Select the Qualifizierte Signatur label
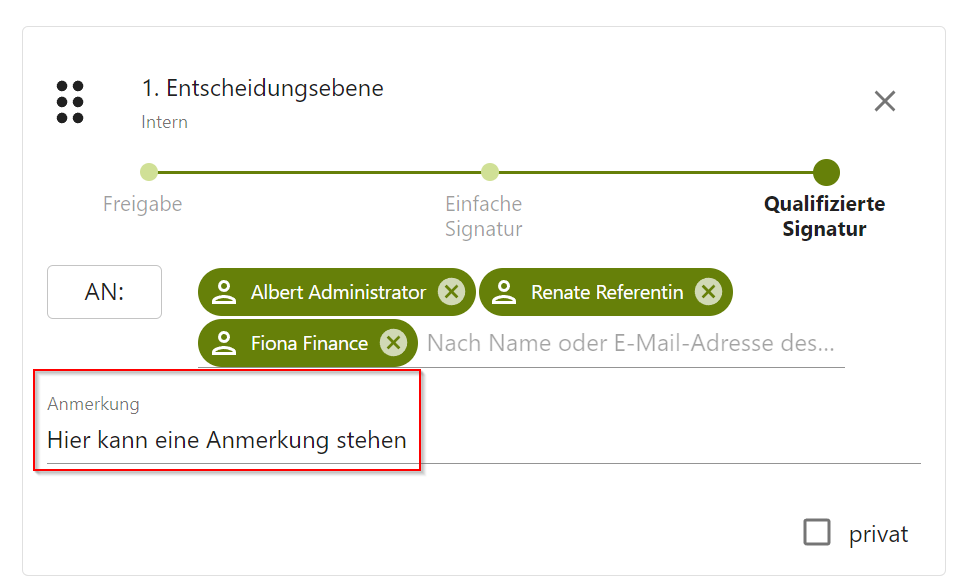This screenshot has height=583, width=967. [824, 215]
